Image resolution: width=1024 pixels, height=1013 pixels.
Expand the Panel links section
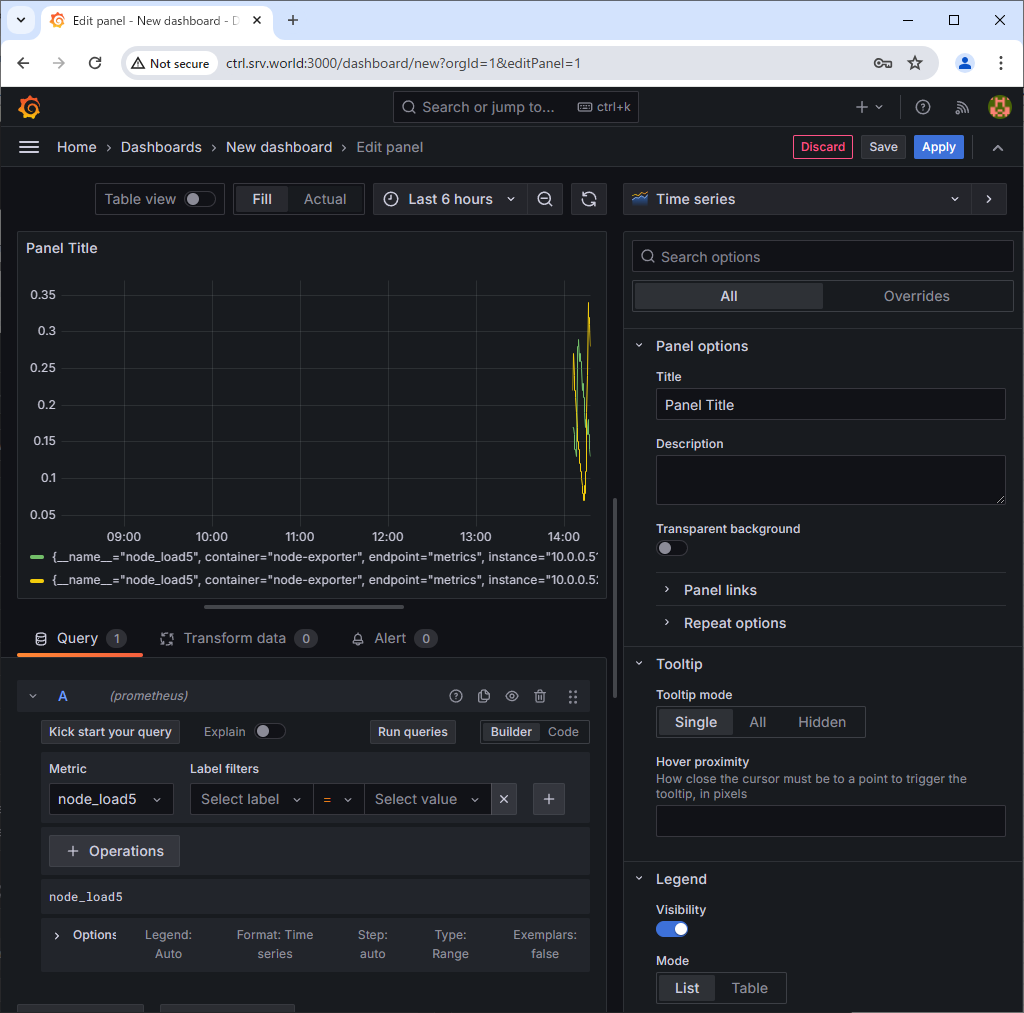[x=720, y=590]
